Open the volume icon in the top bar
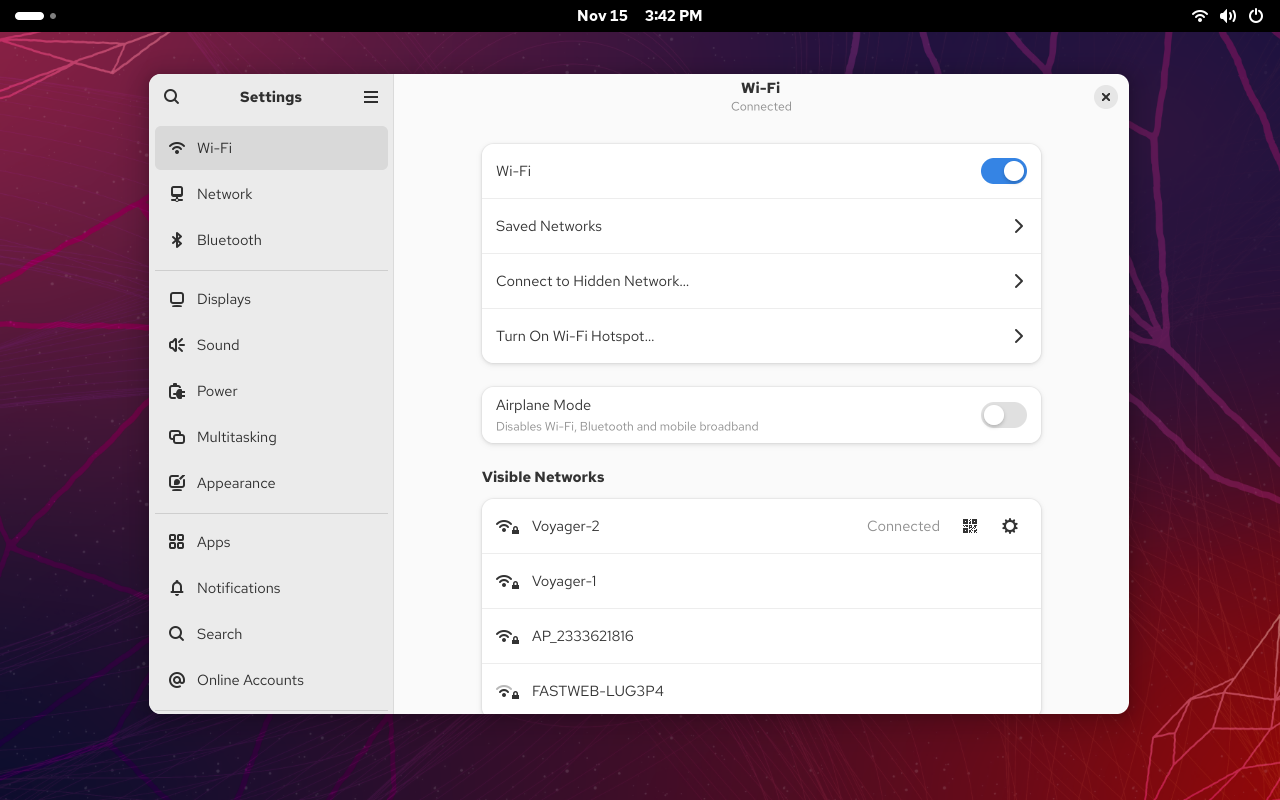 click(1228, 15)
